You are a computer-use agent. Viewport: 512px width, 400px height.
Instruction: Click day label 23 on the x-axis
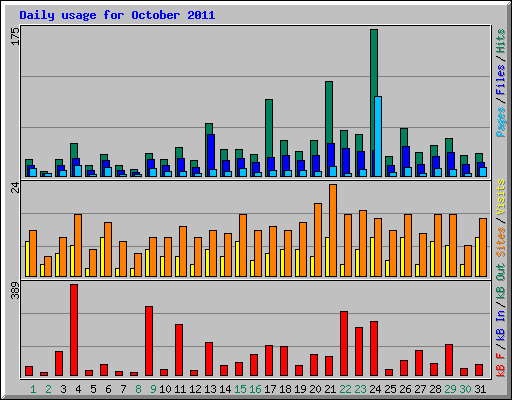click(x=360, y=389)
